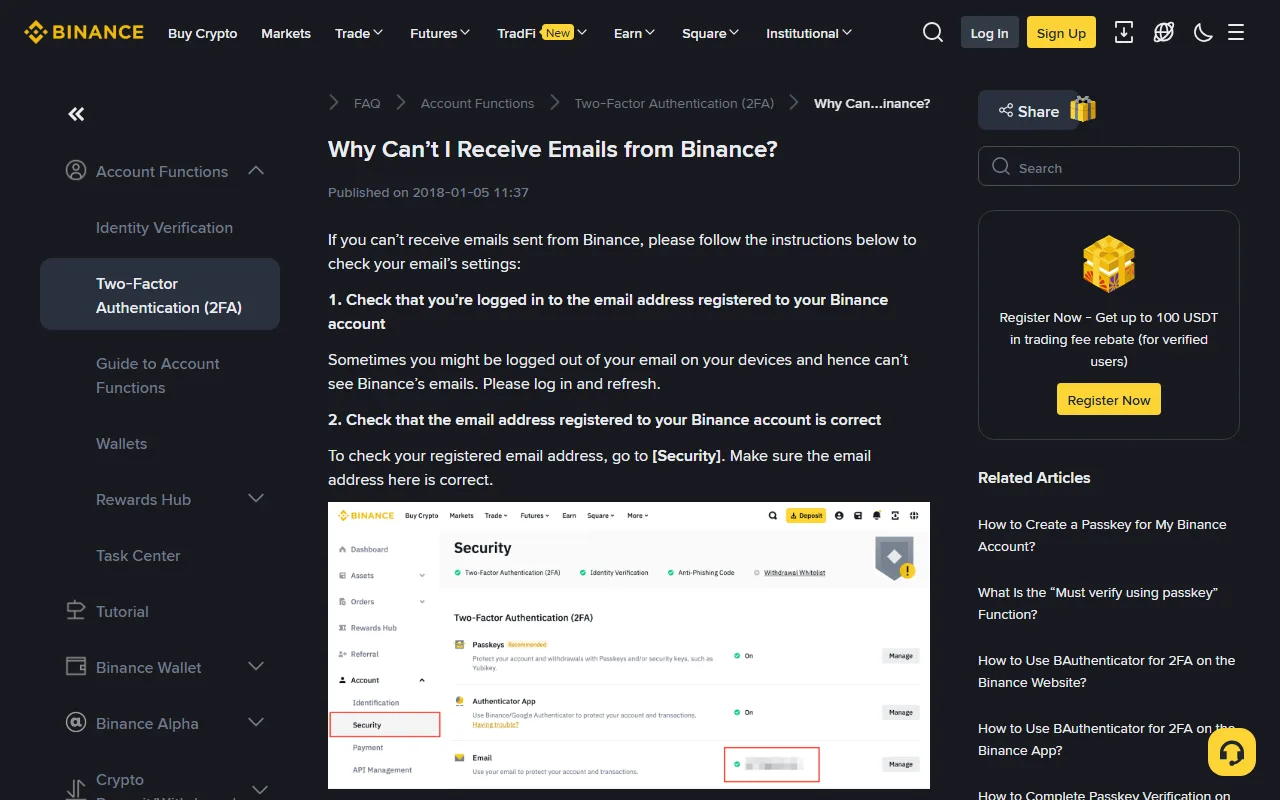Click the Binance logo
Screen dimensions: 1280x800
click(84, 32)
